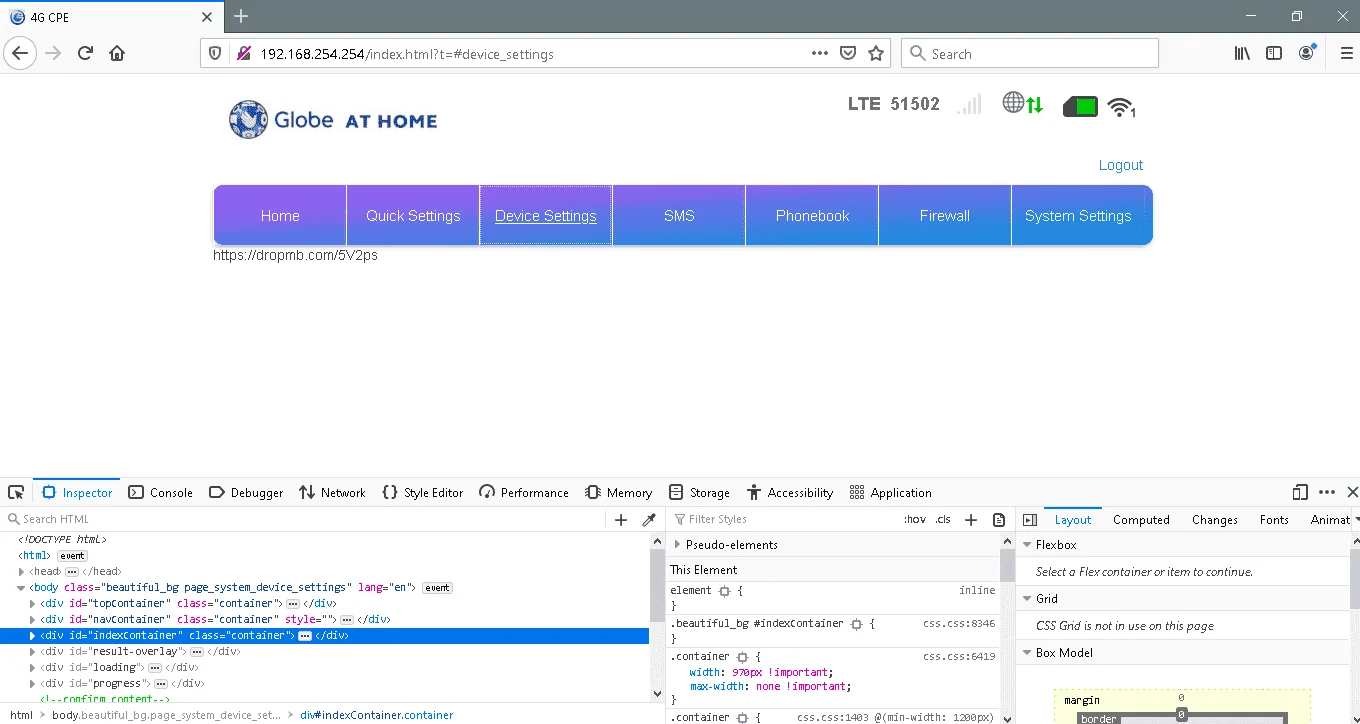Open the Library icon in Firefox toolbar
The image size is (1360, 724).
tap(1242, 54)
